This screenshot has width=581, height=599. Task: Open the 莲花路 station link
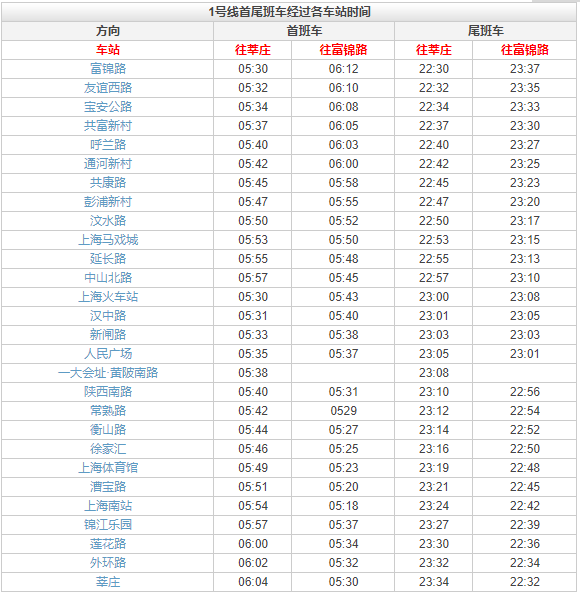[x=108, y=544]
